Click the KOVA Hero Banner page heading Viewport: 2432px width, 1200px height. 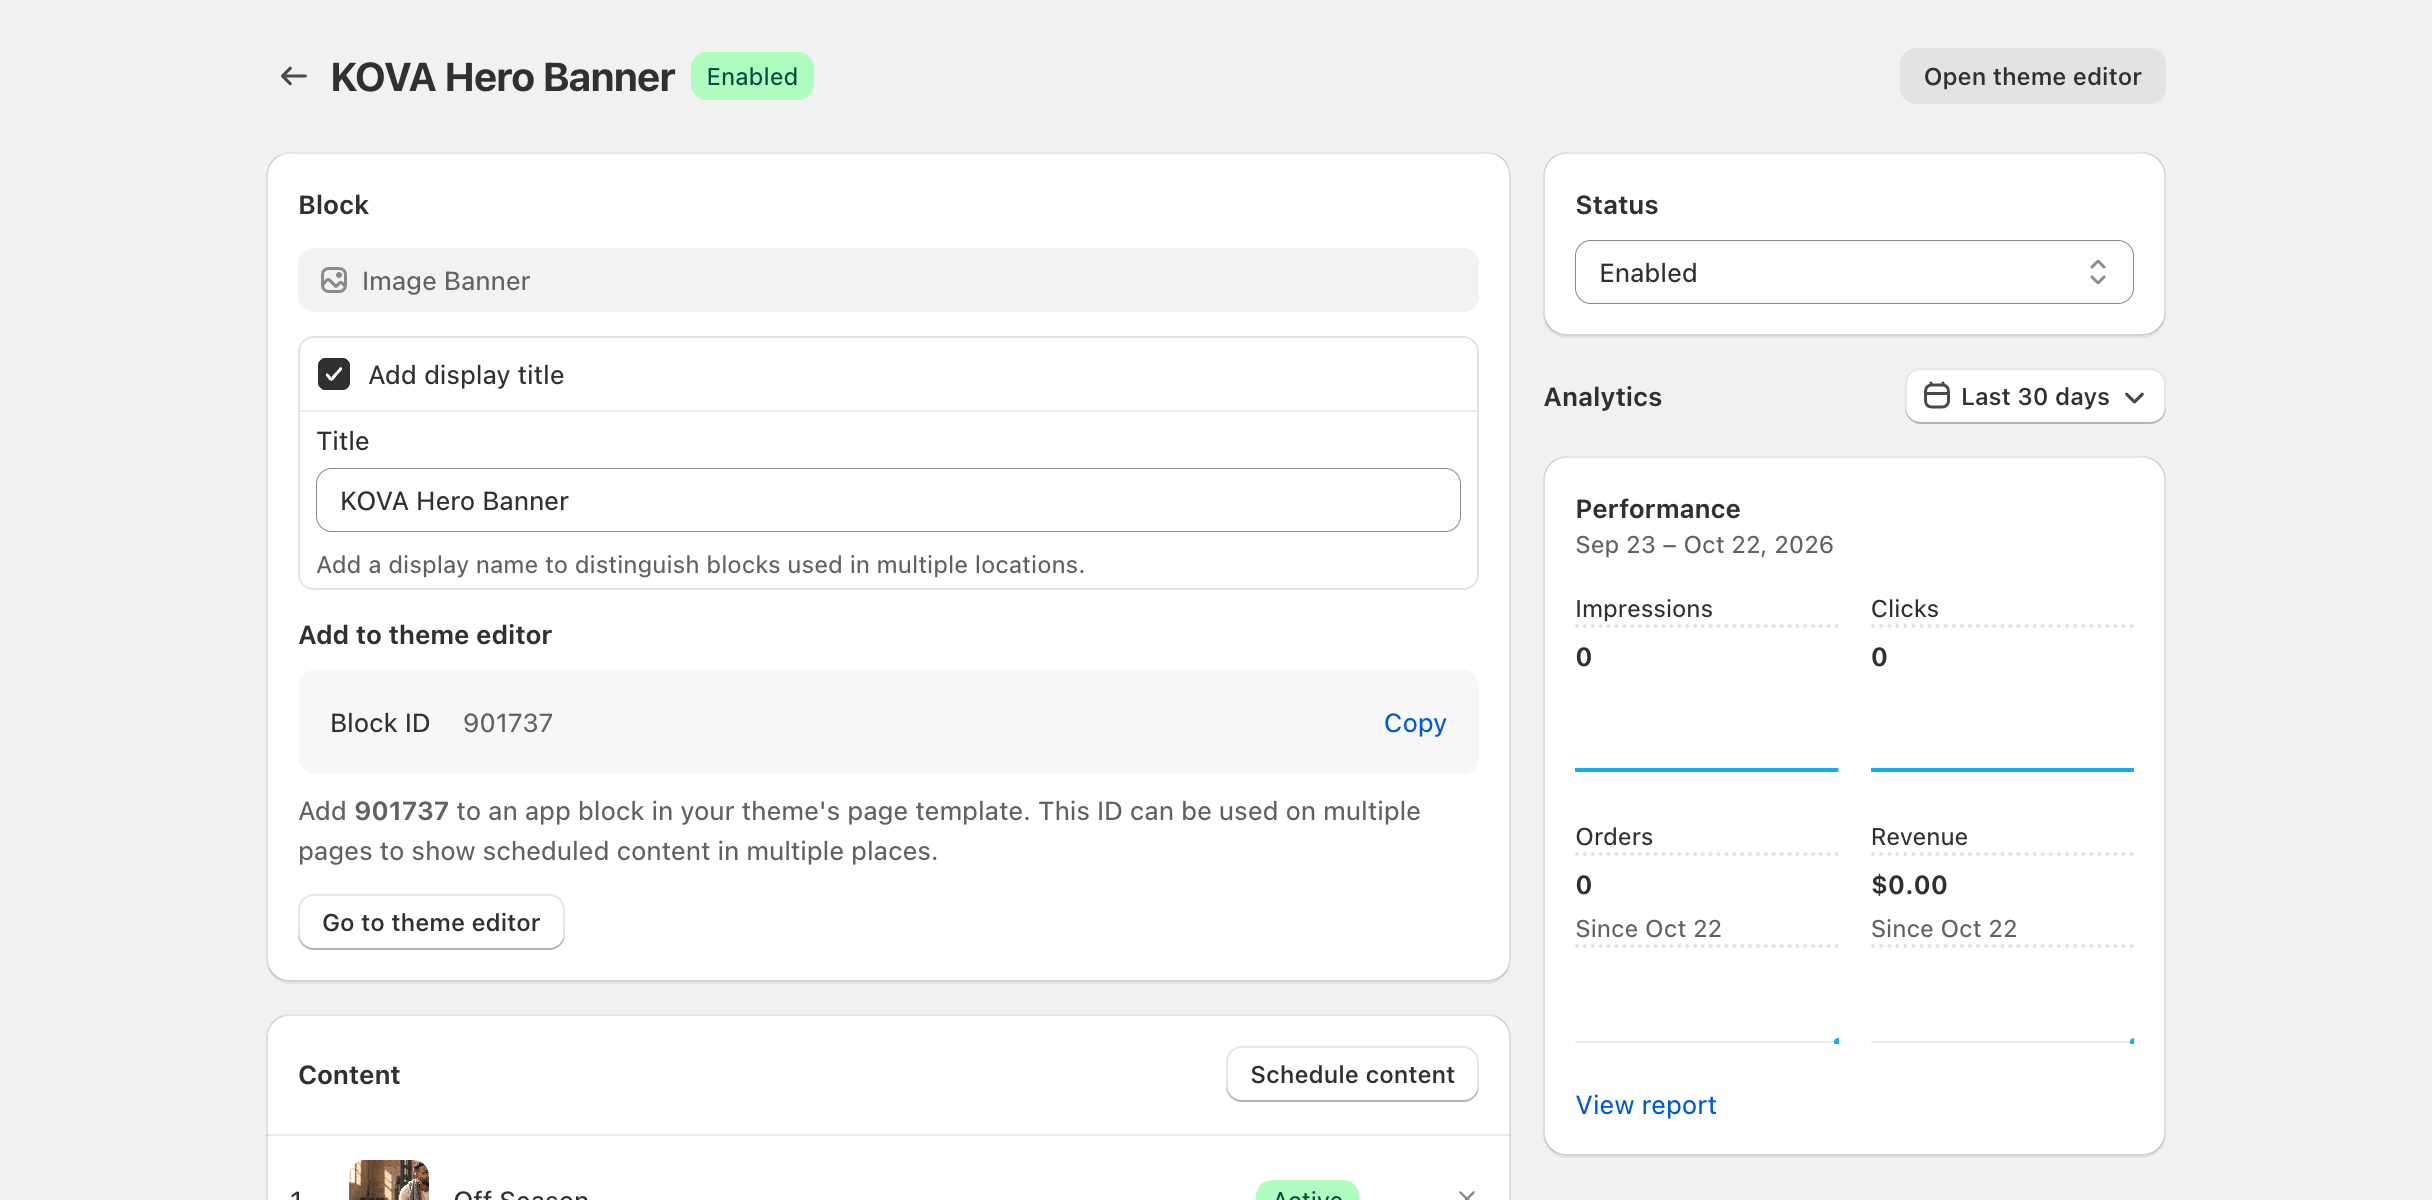tap(502, 76)
